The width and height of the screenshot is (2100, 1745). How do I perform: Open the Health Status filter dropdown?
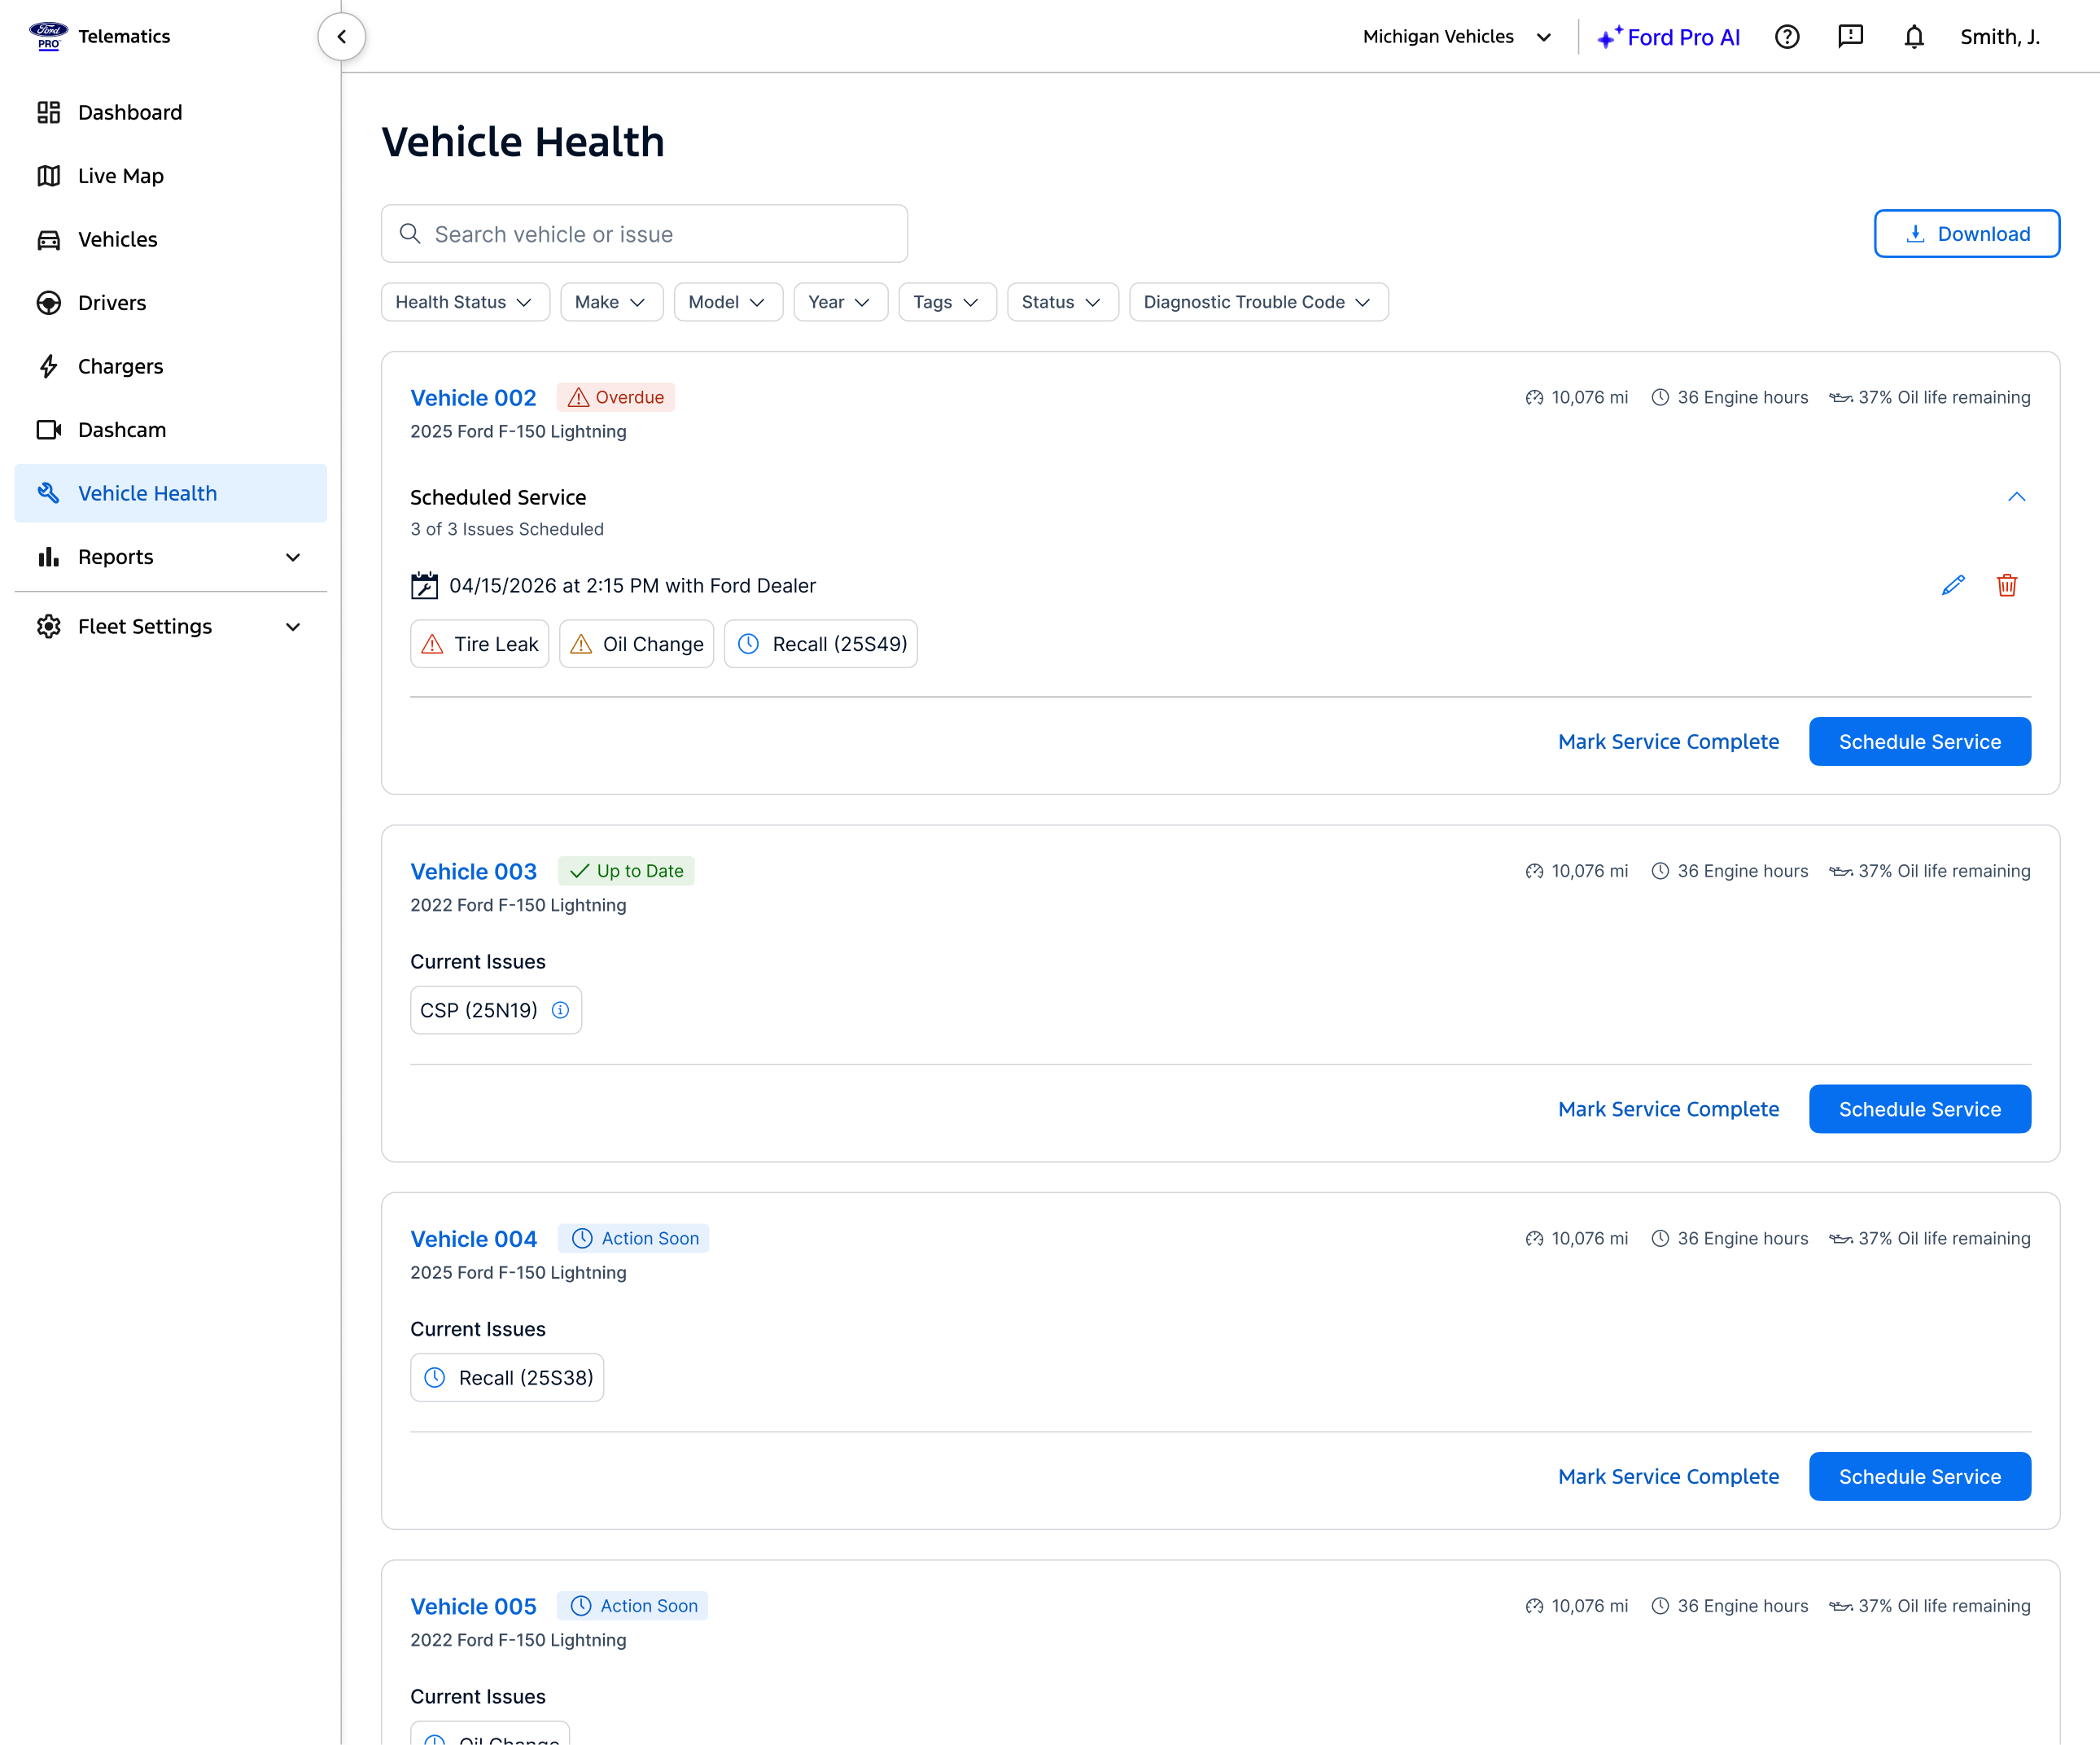tap(464, 302)
